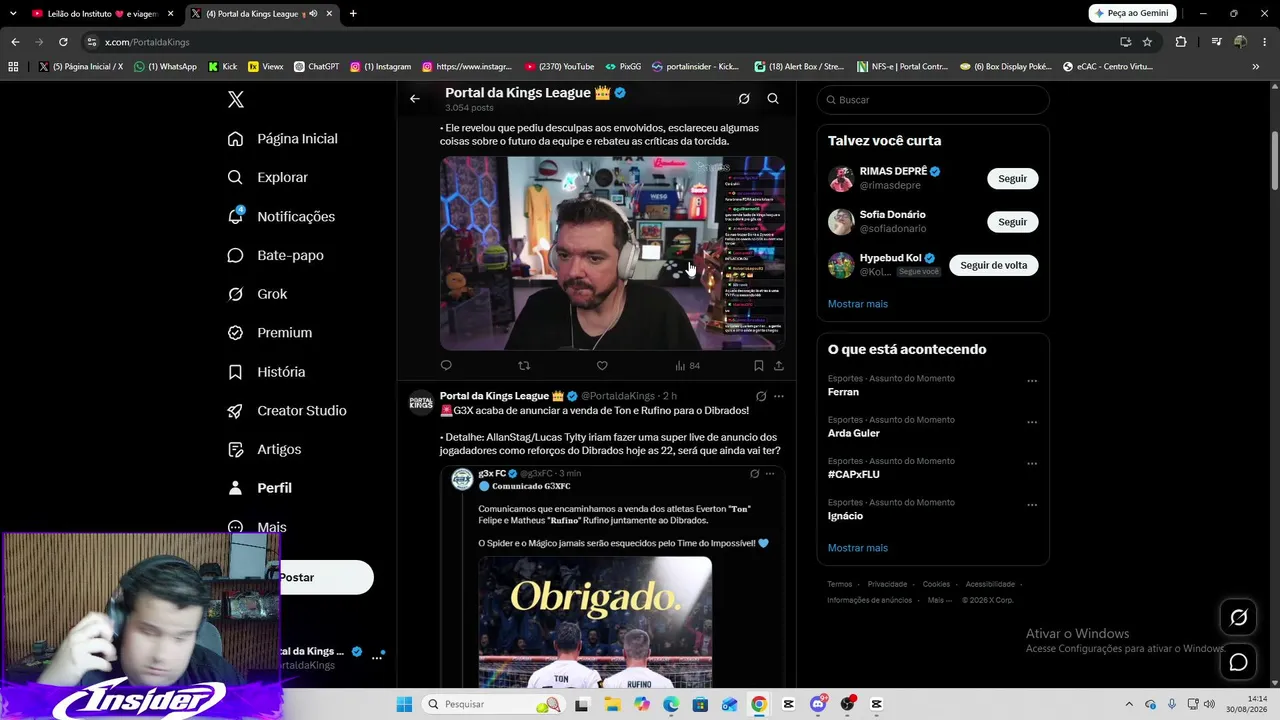The width and height of the screenshot is (1280, 720).
Task: Select Premium in the sidebar
Action: (x=270, y=333)
